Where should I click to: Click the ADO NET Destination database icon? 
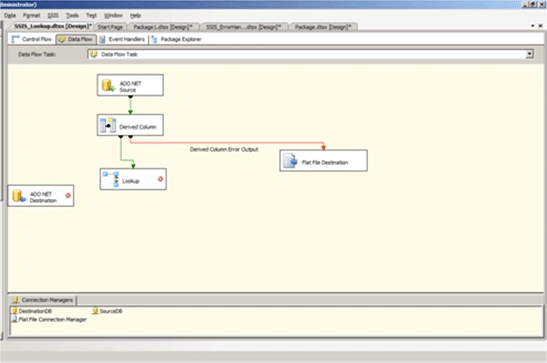(19, 196)
